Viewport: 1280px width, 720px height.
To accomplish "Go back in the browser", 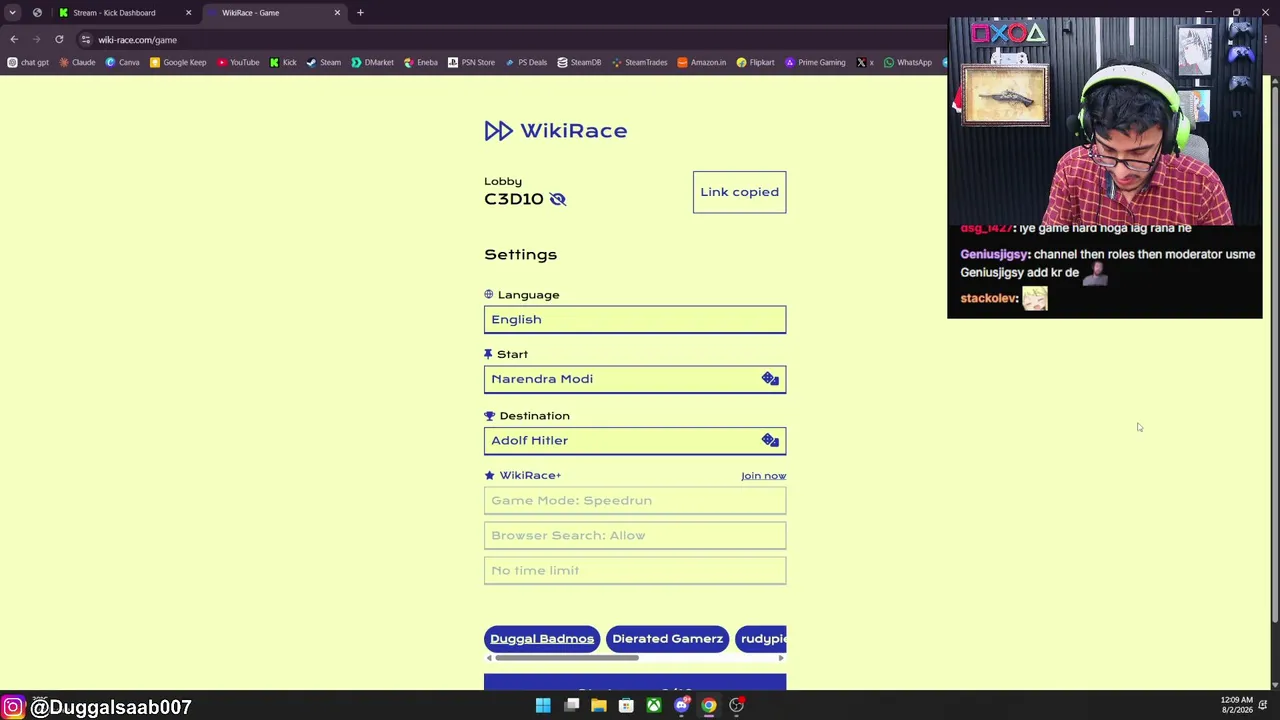I will pos(14,40).
